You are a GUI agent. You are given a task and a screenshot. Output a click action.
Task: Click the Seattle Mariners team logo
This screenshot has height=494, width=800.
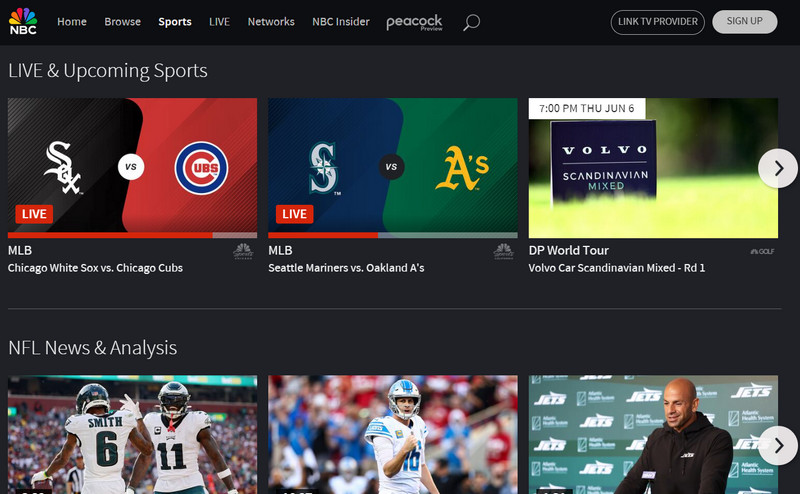pos(323,167)
